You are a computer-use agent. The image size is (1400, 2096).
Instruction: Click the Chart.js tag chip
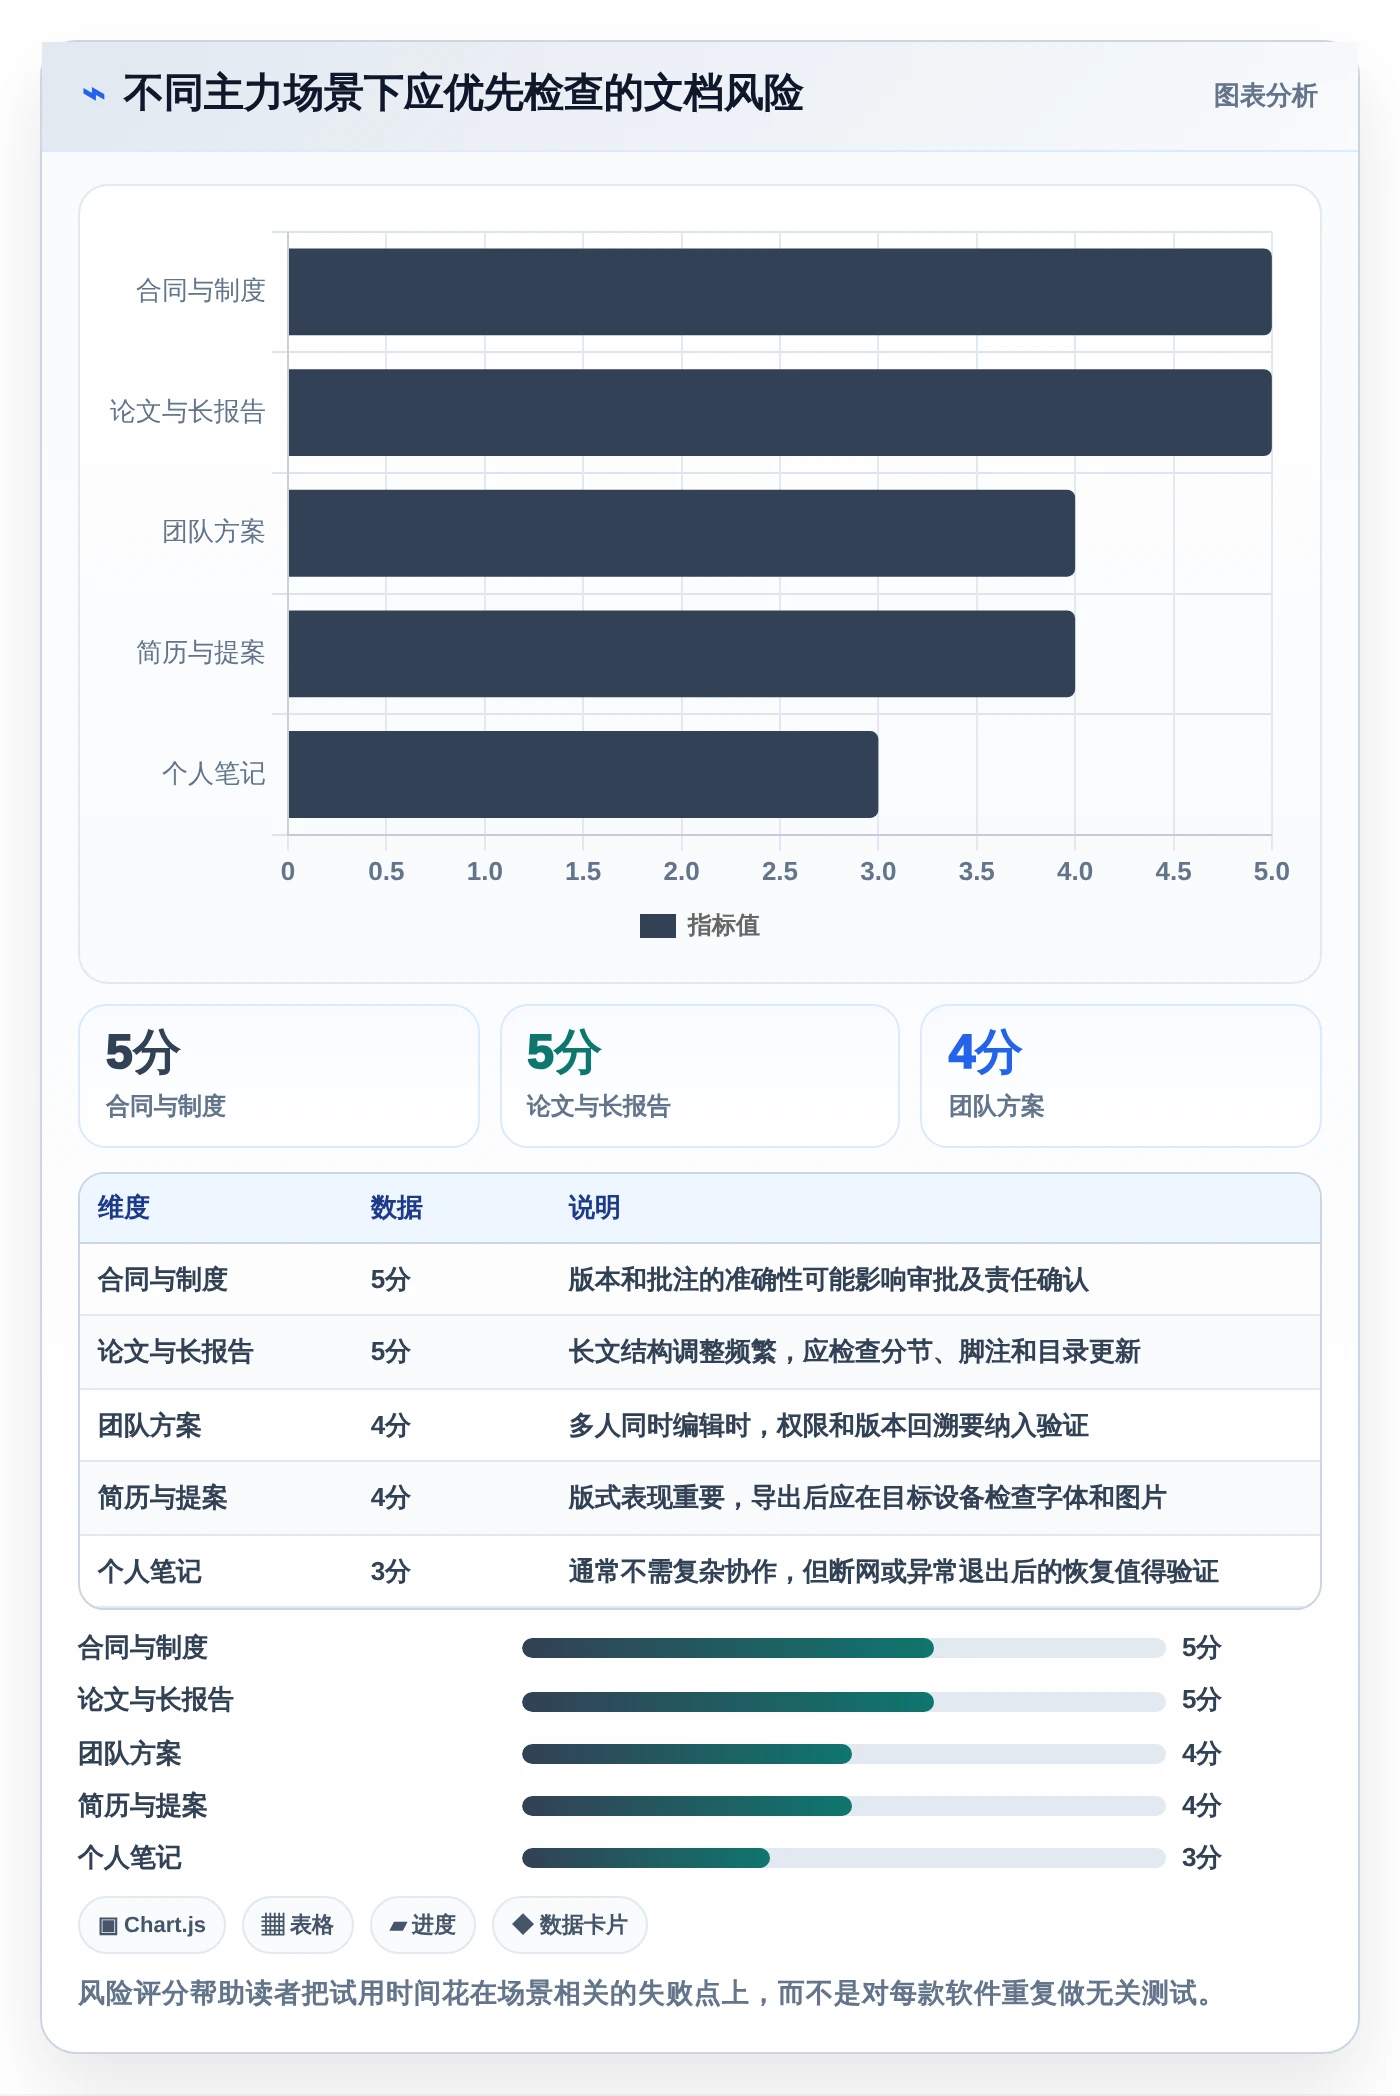[x=152, y=1925]
